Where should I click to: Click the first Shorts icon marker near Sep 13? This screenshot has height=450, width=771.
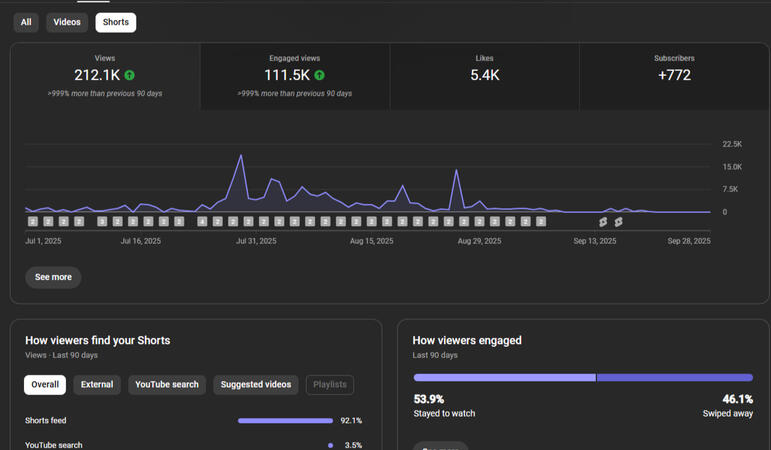603,222
